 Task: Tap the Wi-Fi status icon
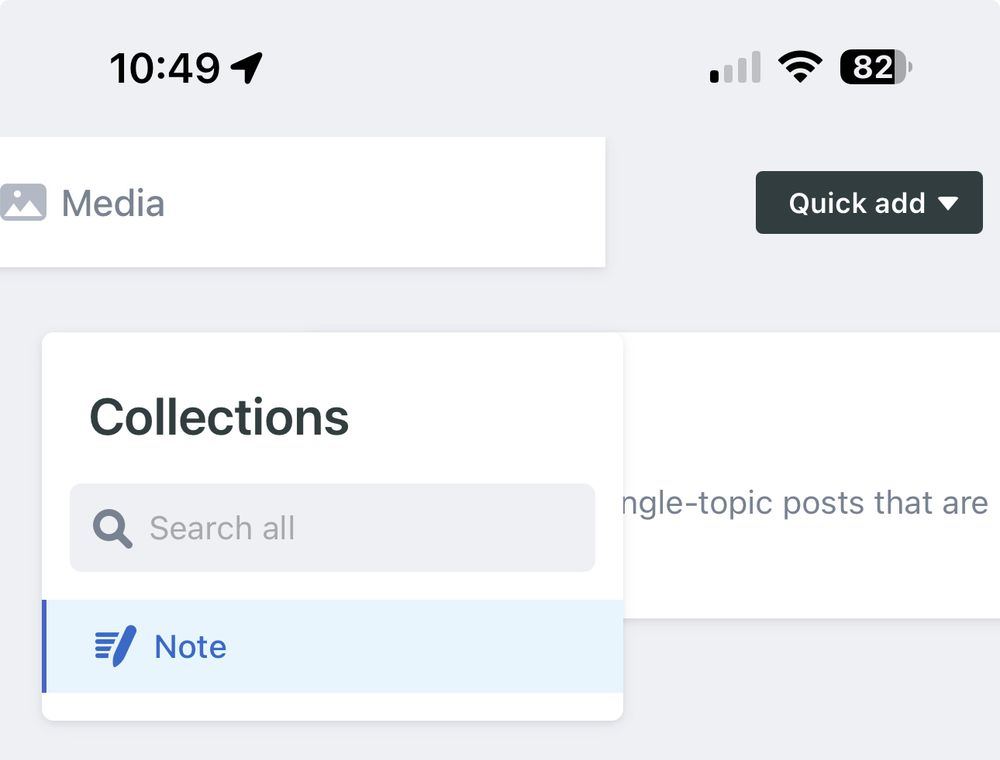[x=800, y=66]
